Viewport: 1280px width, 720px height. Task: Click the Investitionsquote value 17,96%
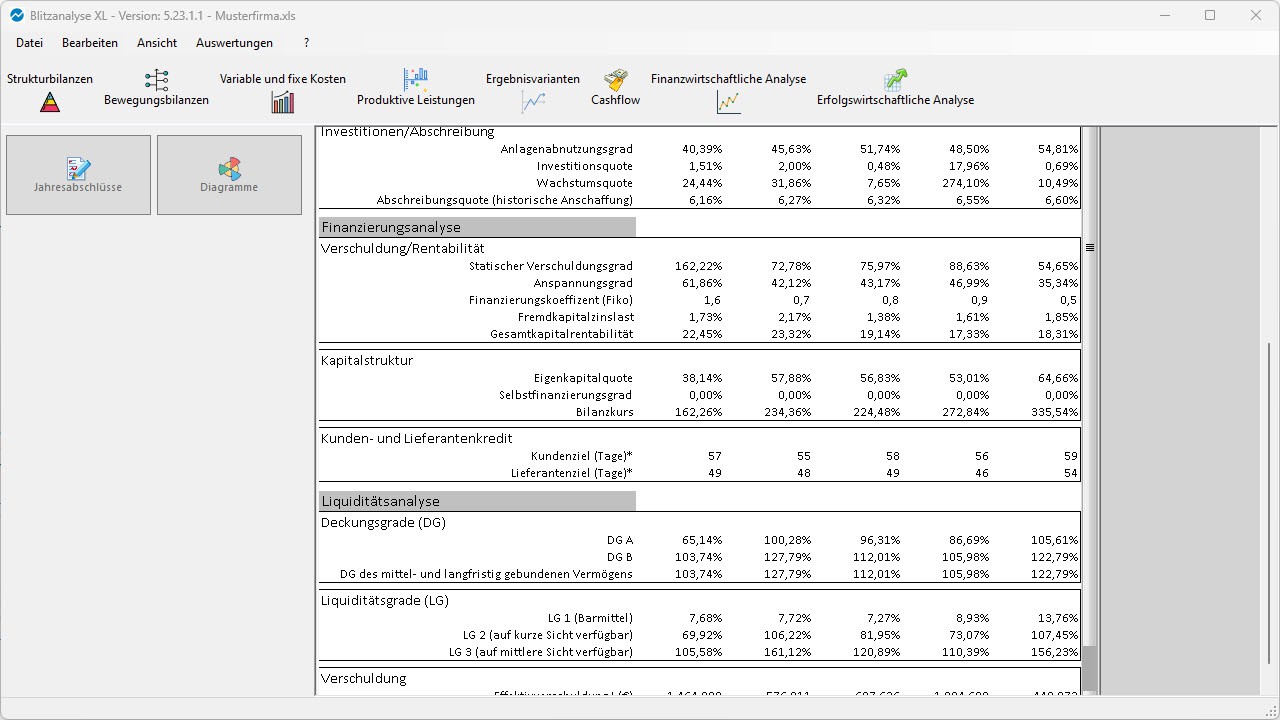(x=970, y=166)
